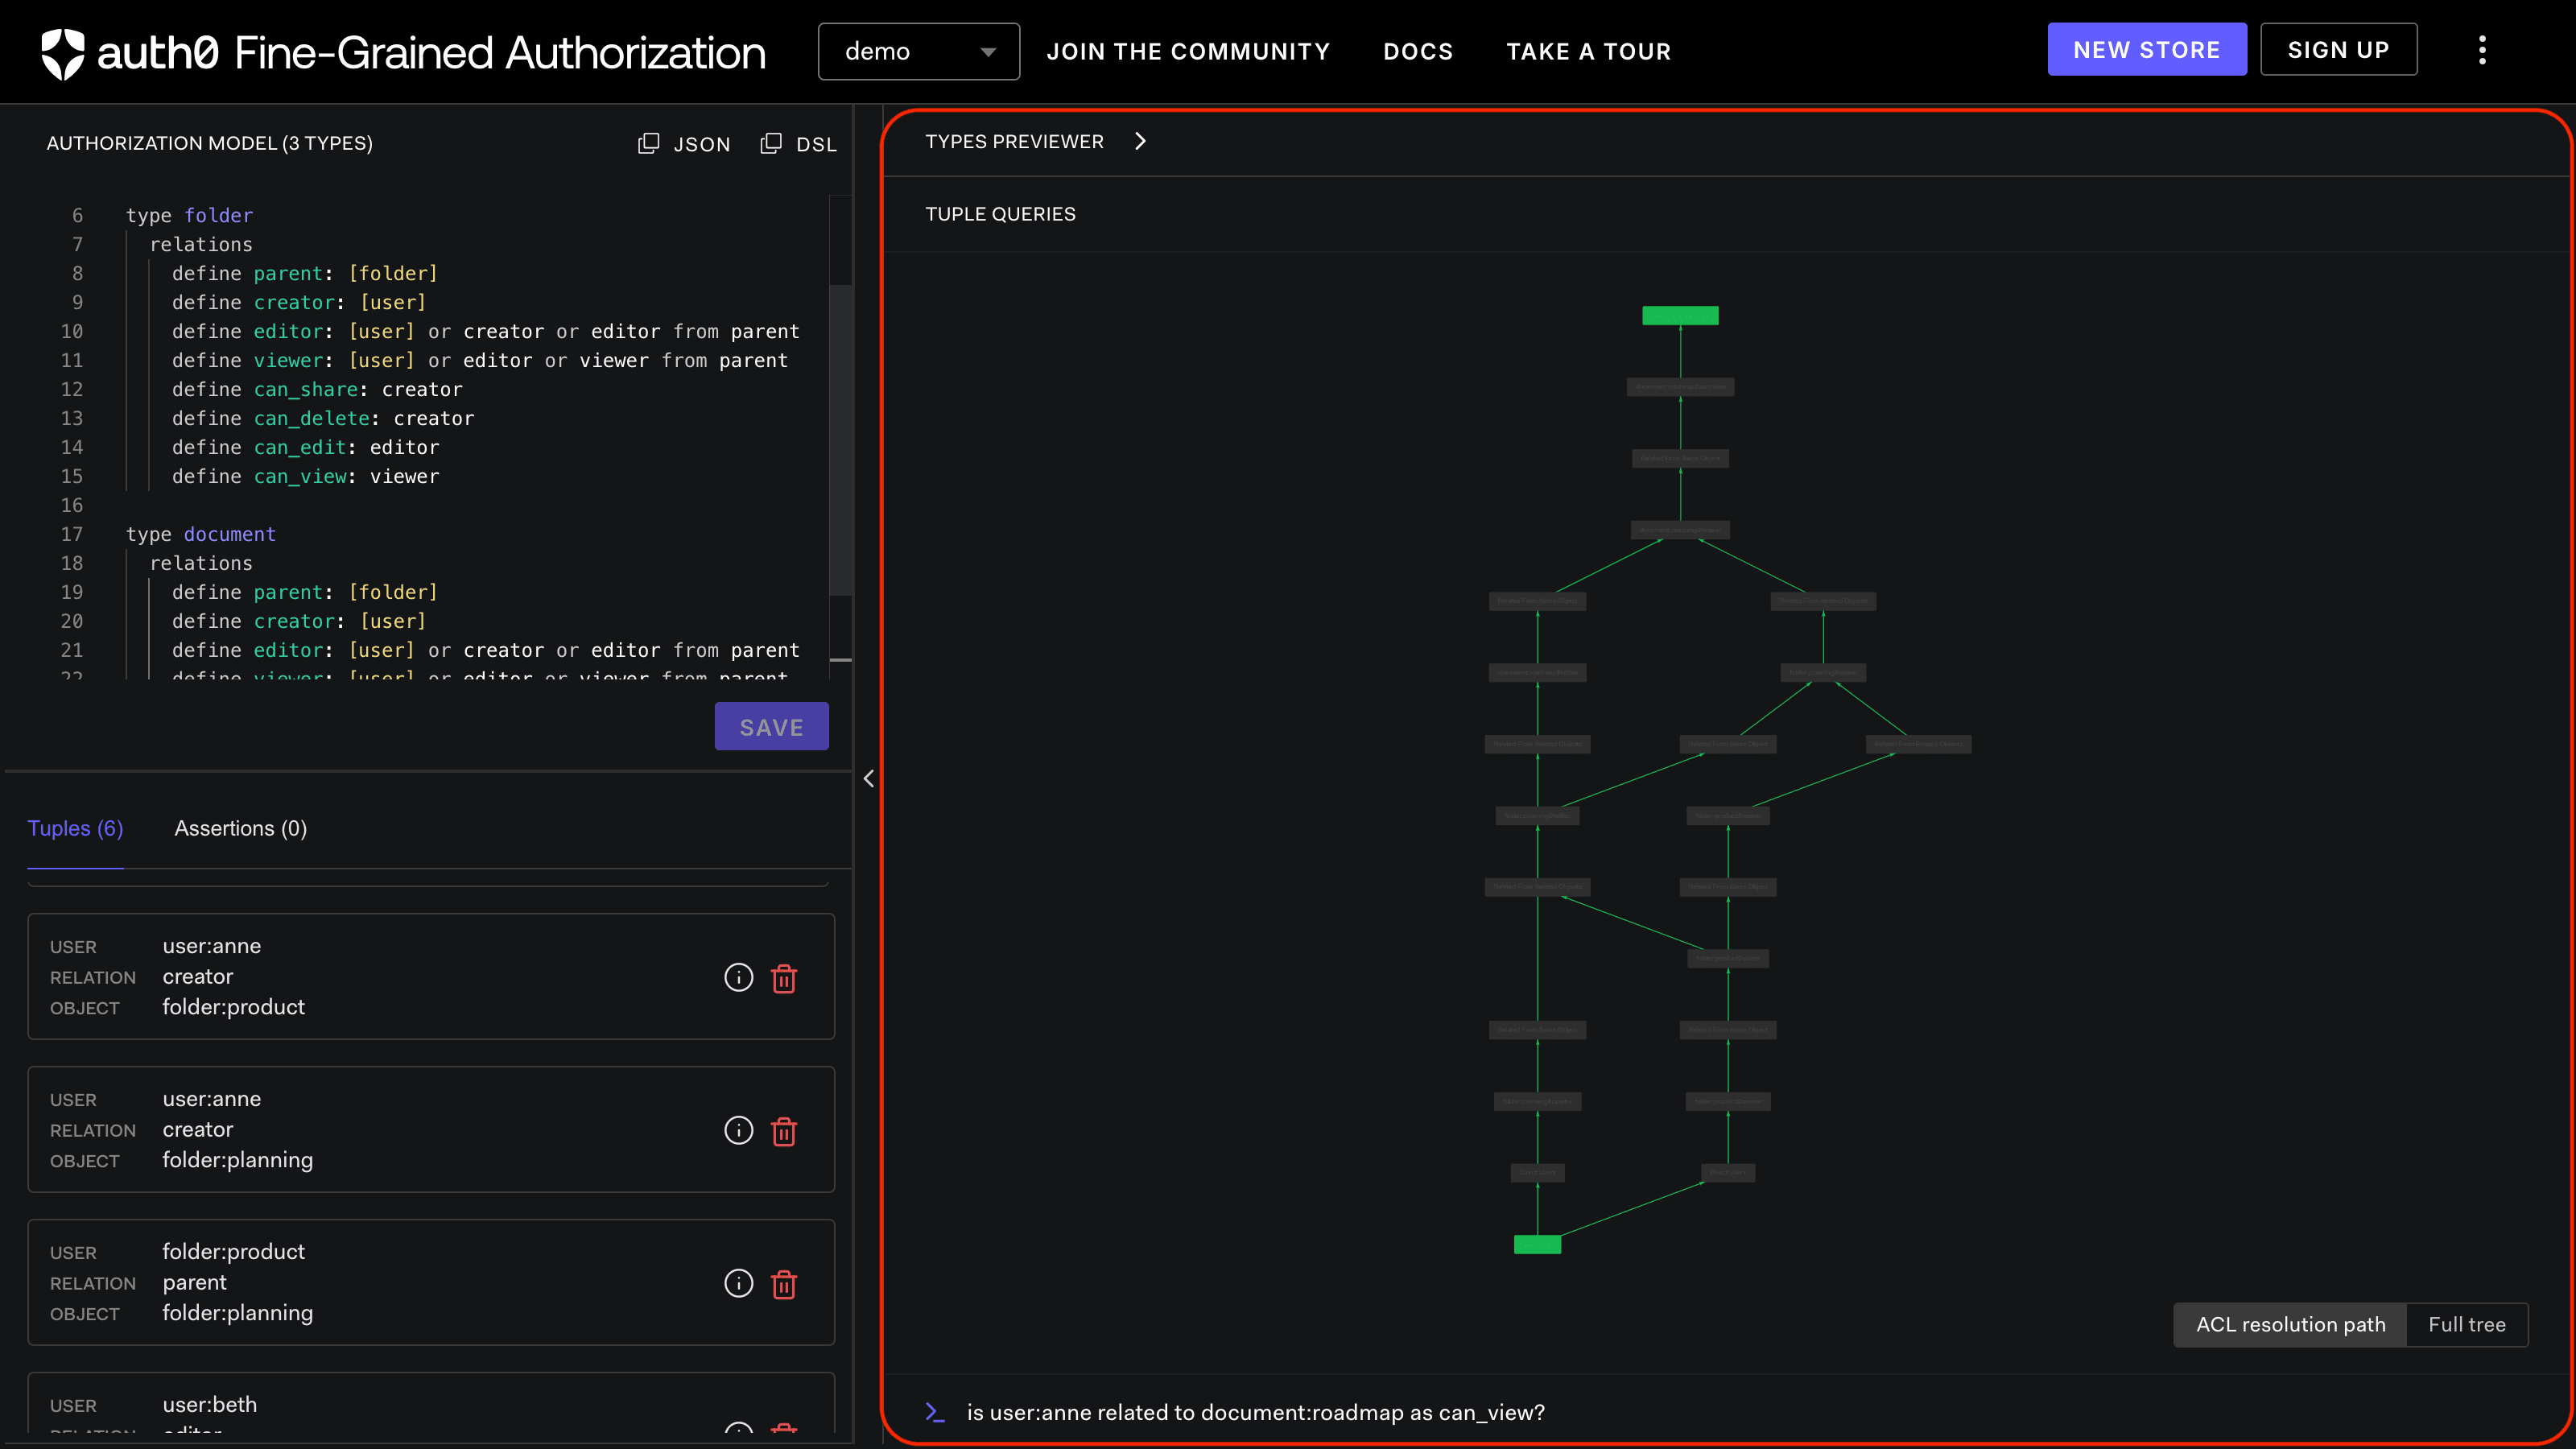Image resolution: width=2576 pixels, height=1449 pixels.
Task: Click the 'define can_view: viewer' line
Action: [305, 476]
